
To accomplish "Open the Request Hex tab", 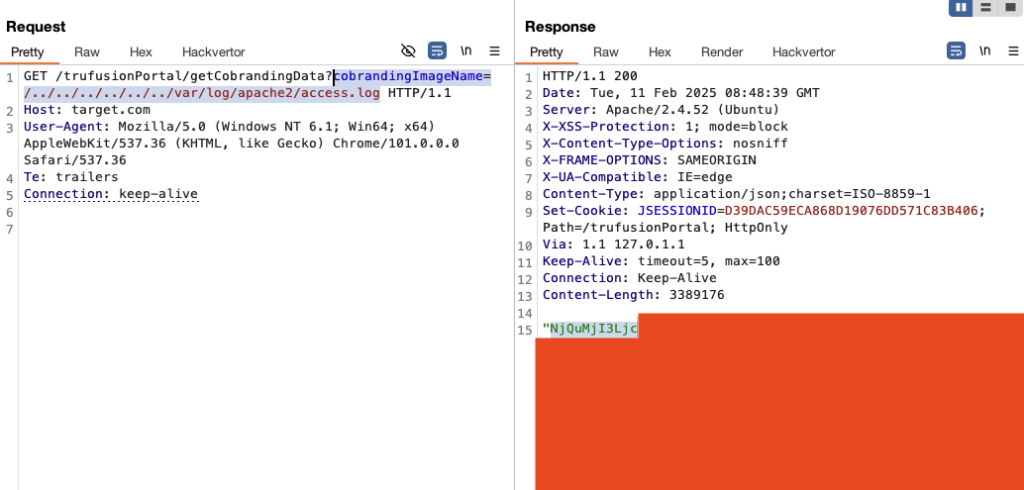I will pos(141,52).
